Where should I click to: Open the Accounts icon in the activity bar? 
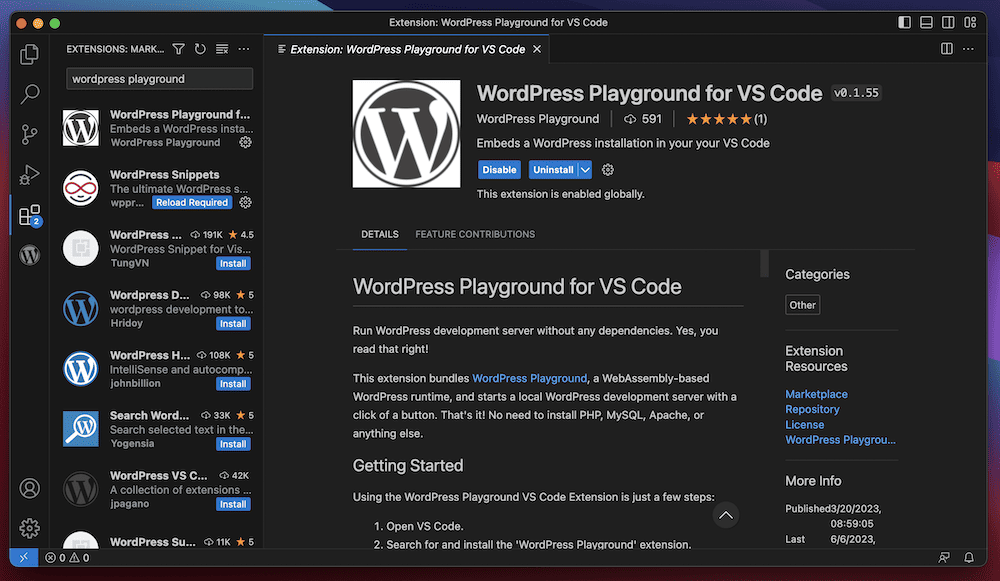[x=29, y=489]
